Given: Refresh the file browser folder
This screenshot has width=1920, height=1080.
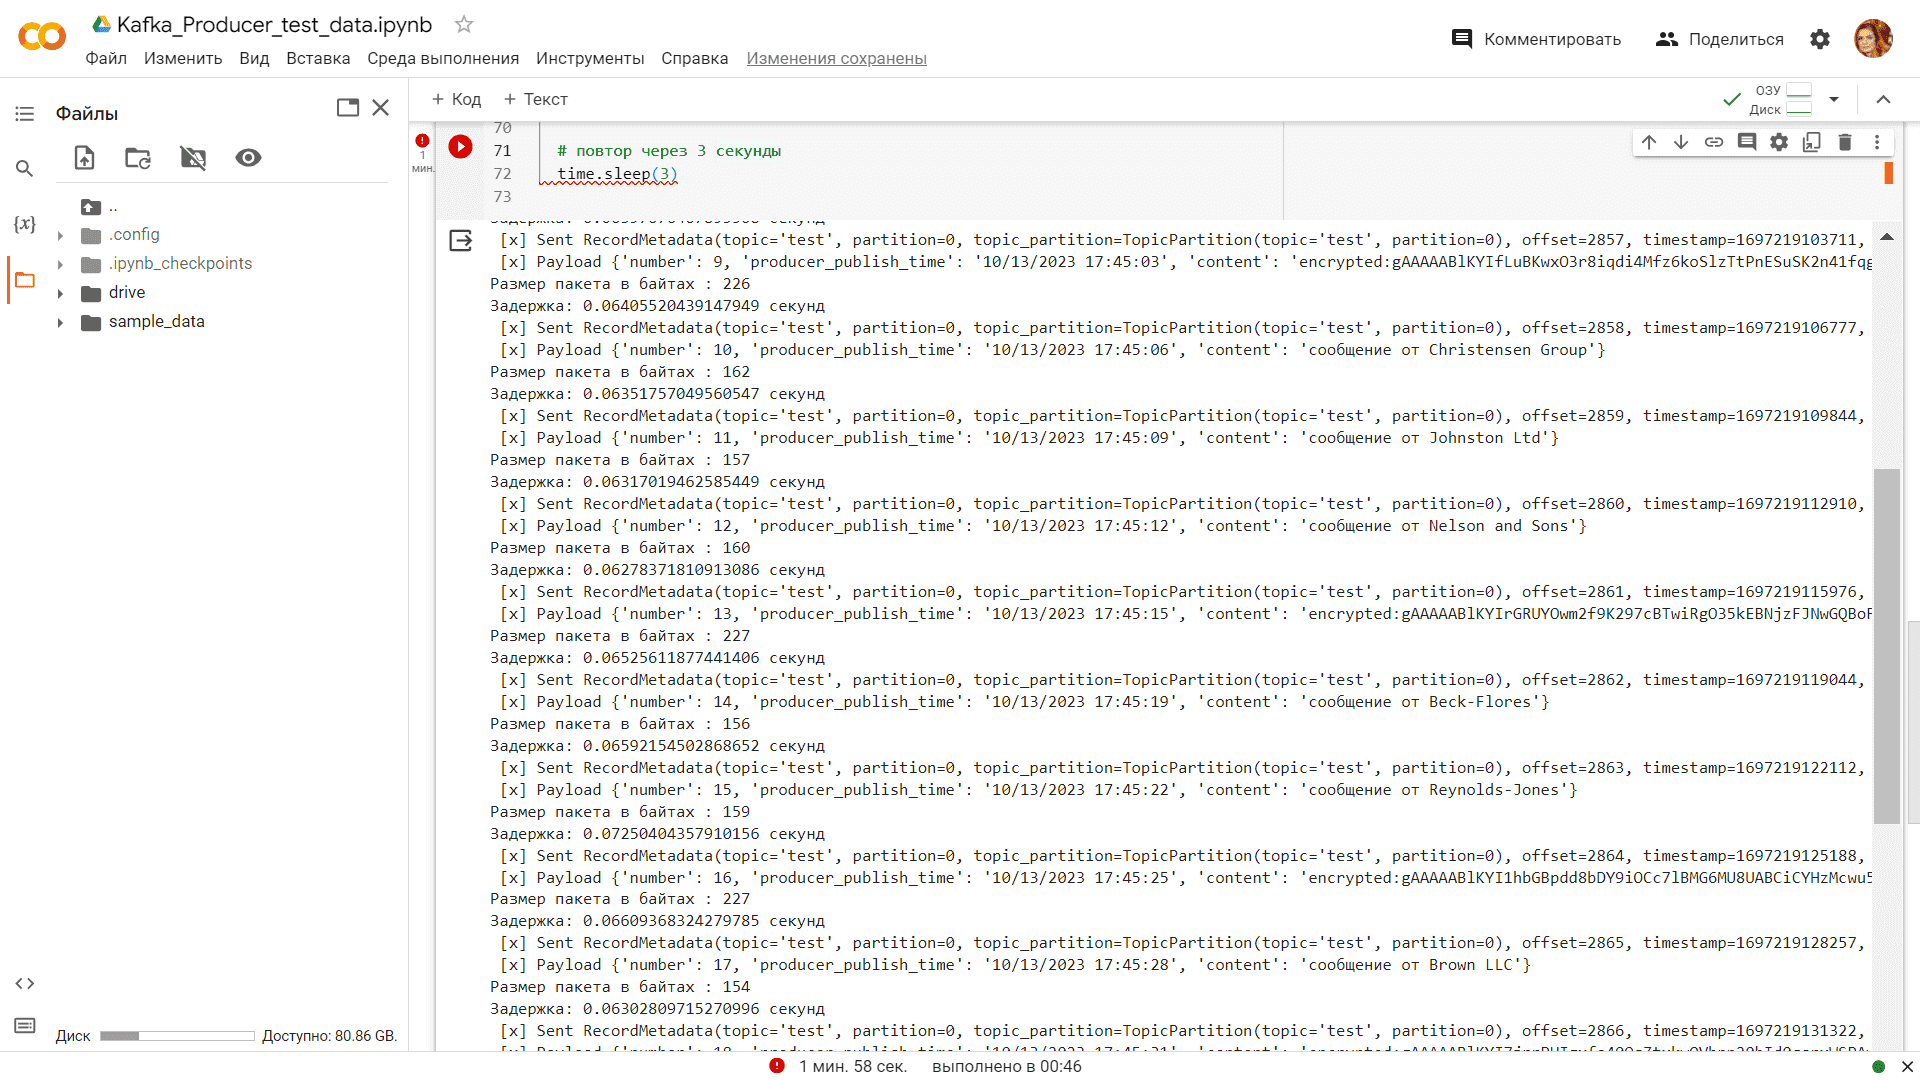Looking at the screenshot, I should pyautogui.click(x=138, y=158).
